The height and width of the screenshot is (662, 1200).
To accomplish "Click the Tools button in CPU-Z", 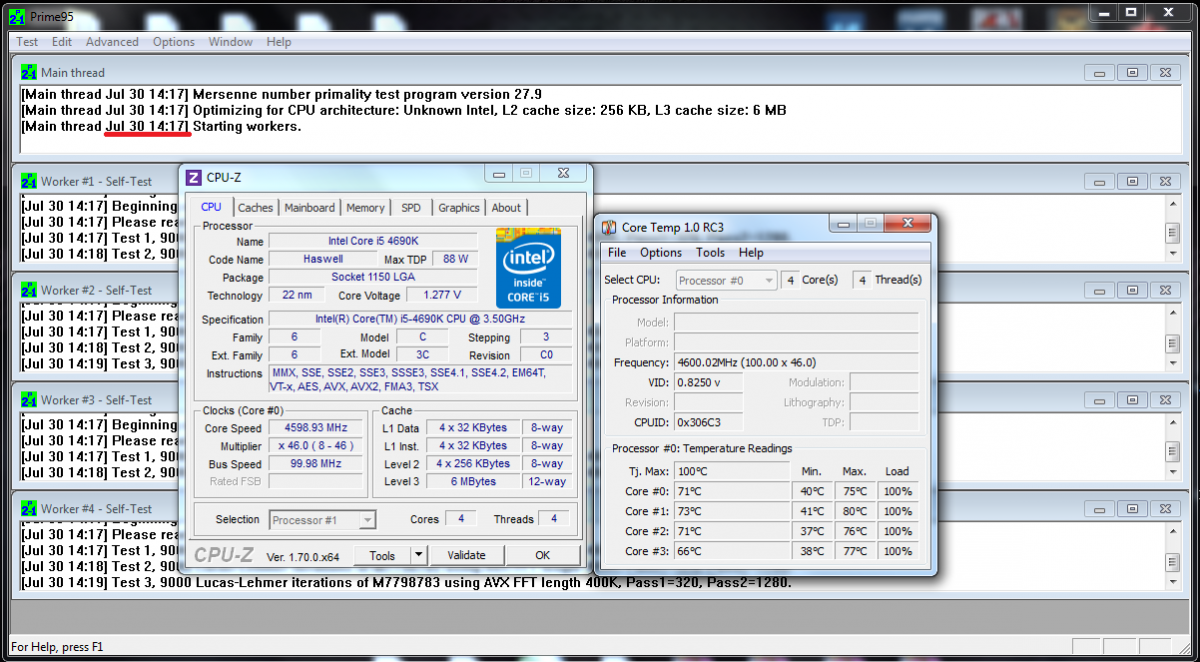I will pos(383,555).
